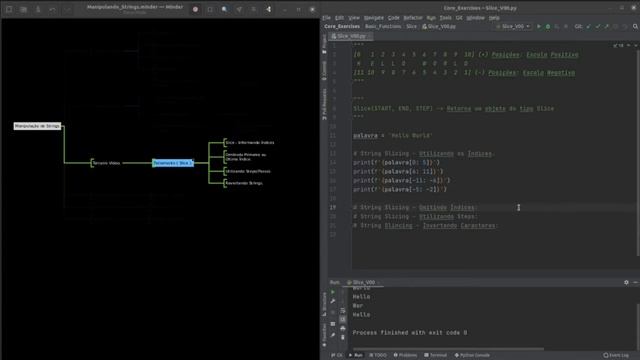640x360 pixels.
Task: Open the Structure tool window sidebar tab
Action: click(324, 304)
